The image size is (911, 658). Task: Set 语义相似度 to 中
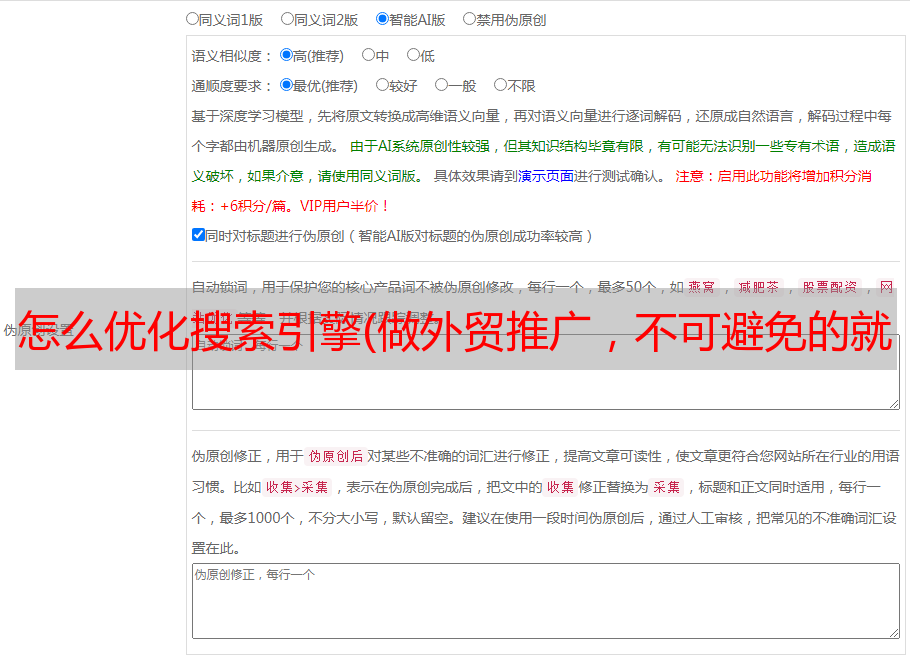point(368,55)
